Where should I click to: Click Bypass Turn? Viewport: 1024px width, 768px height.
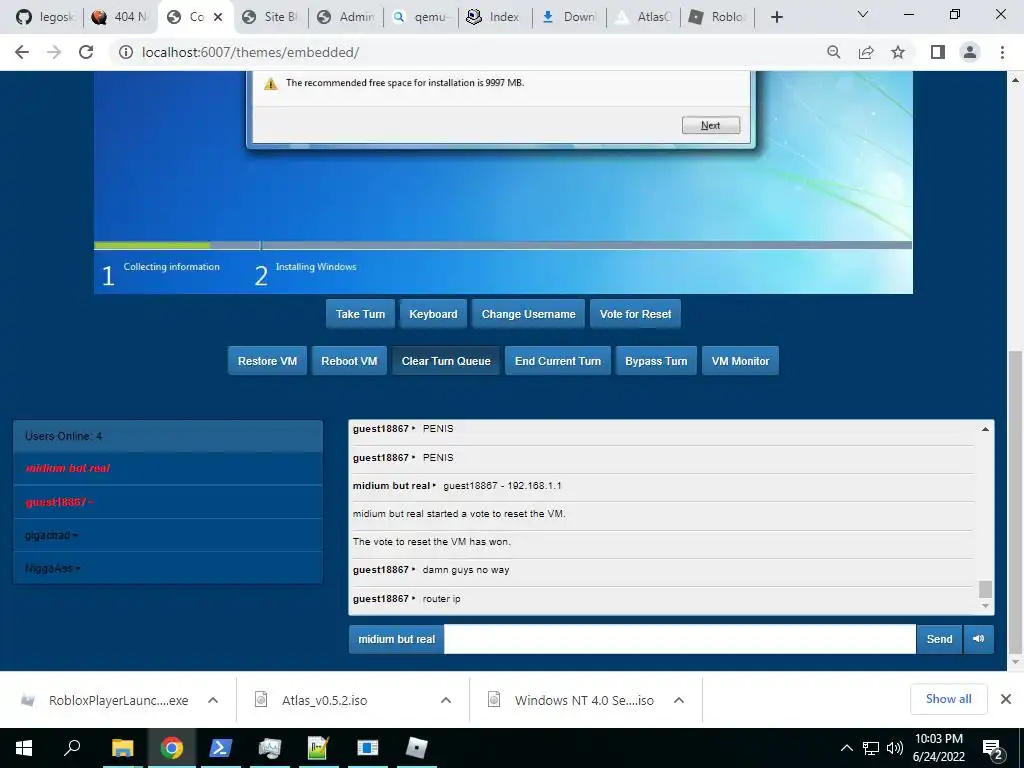(656, 361)
